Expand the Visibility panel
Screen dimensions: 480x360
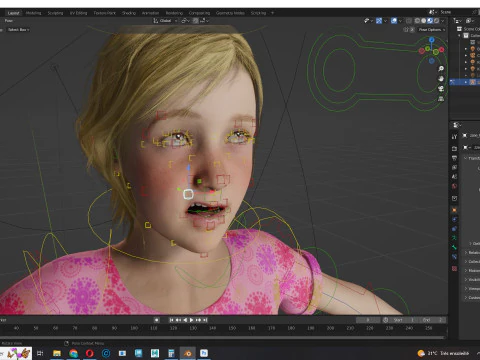472,279
